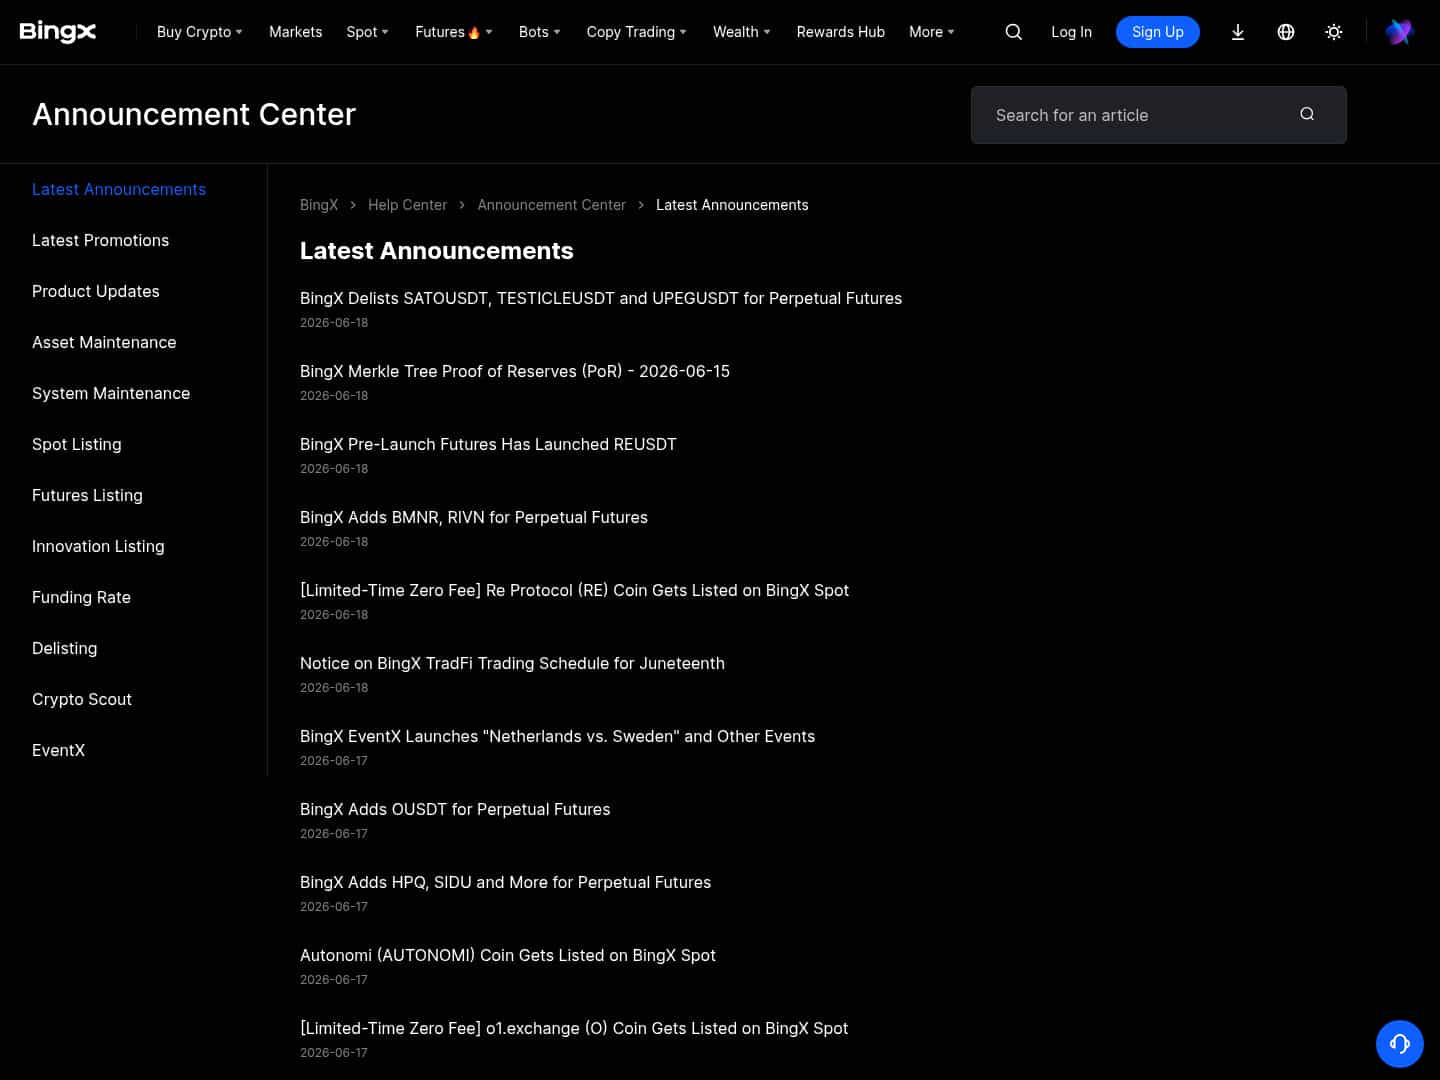
Task: Open Autonomi (AUTONOMI) Spot listing article
Action: [x=508, y=955]
